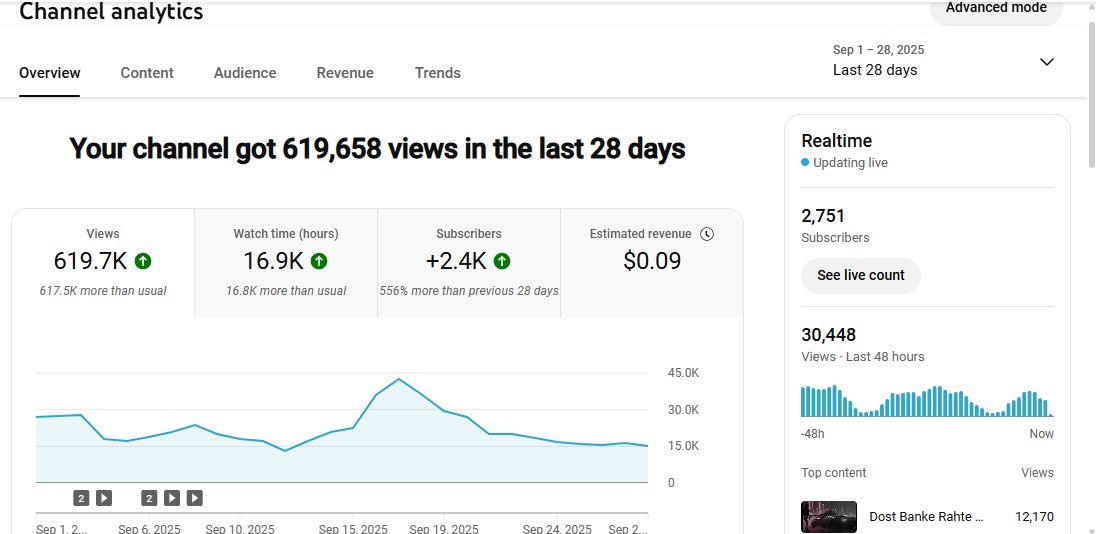Click the clock icon beside Estimated revenue
1096x534 pixels.
(707, 234)
